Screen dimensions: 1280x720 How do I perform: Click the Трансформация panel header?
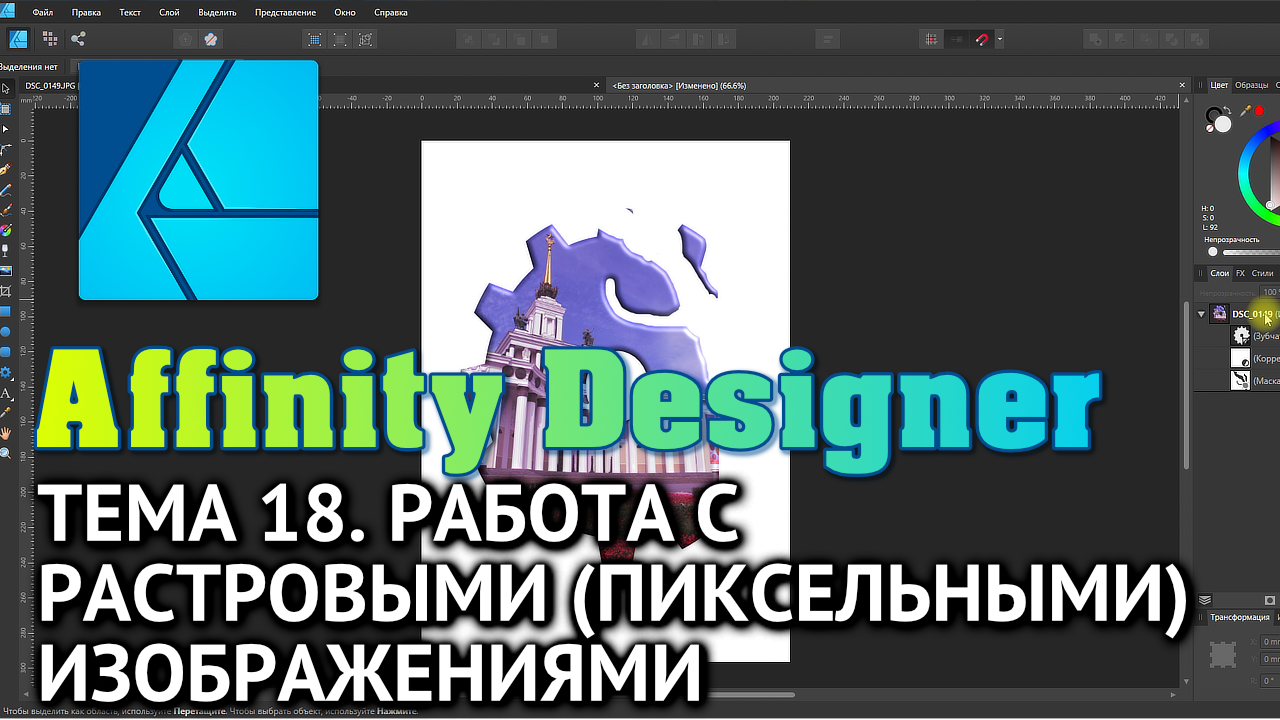(1238, 617)
